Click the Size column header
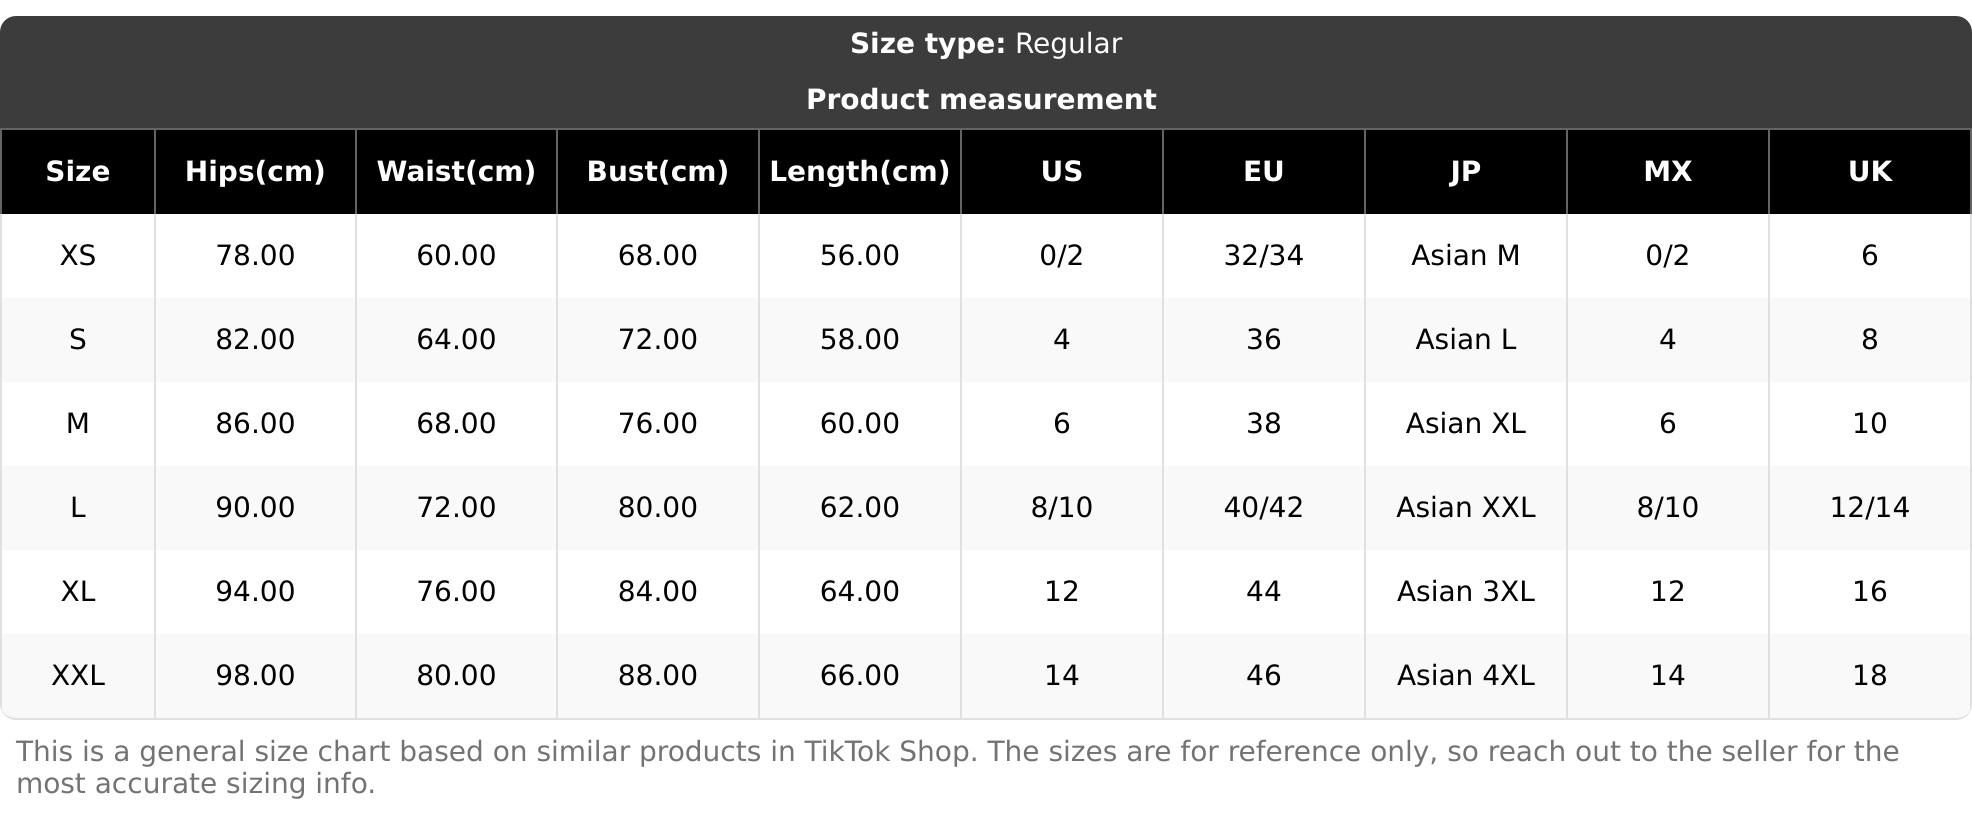The image size is (1972, 816). coord(78,172)
